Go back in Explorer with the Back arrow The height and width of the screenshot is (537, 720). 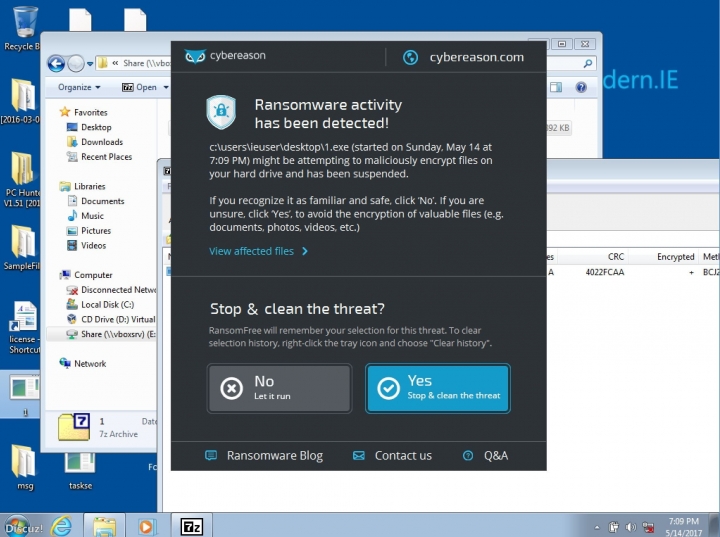click(56, 63)
